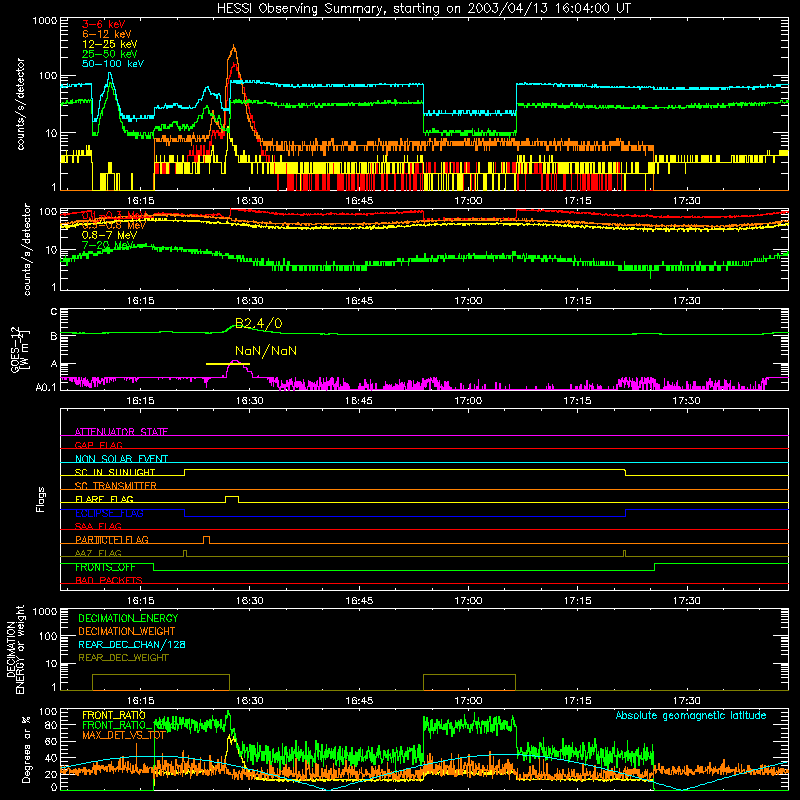Select the yellow FRONT_RATIO legend label

pyautogui.click(x=114, y=716)
